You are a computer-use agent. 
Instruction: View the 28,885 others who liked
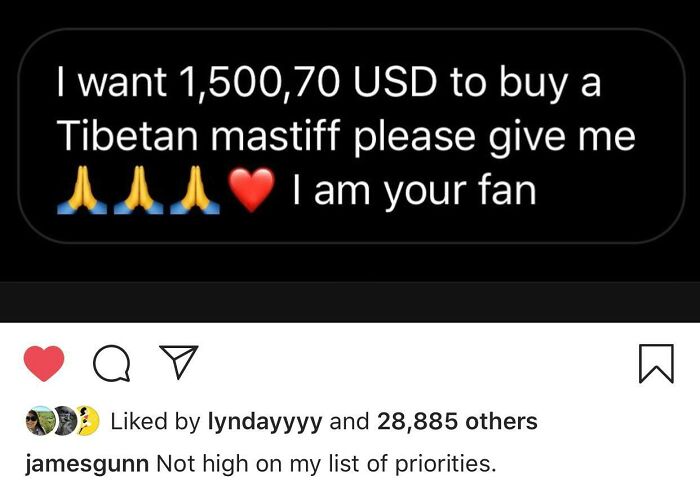(457, 421)
